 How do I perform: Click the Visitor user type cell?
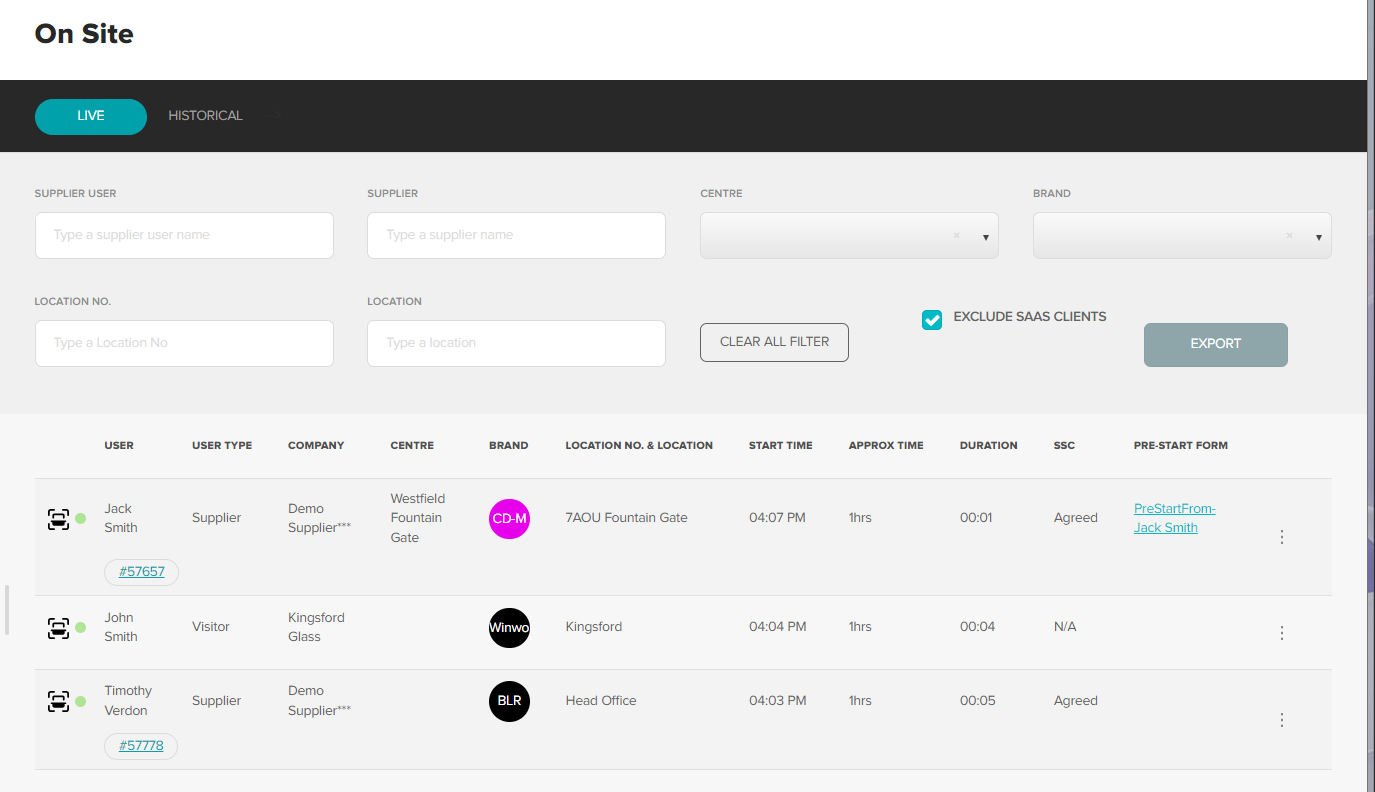(x=211, y=627)
